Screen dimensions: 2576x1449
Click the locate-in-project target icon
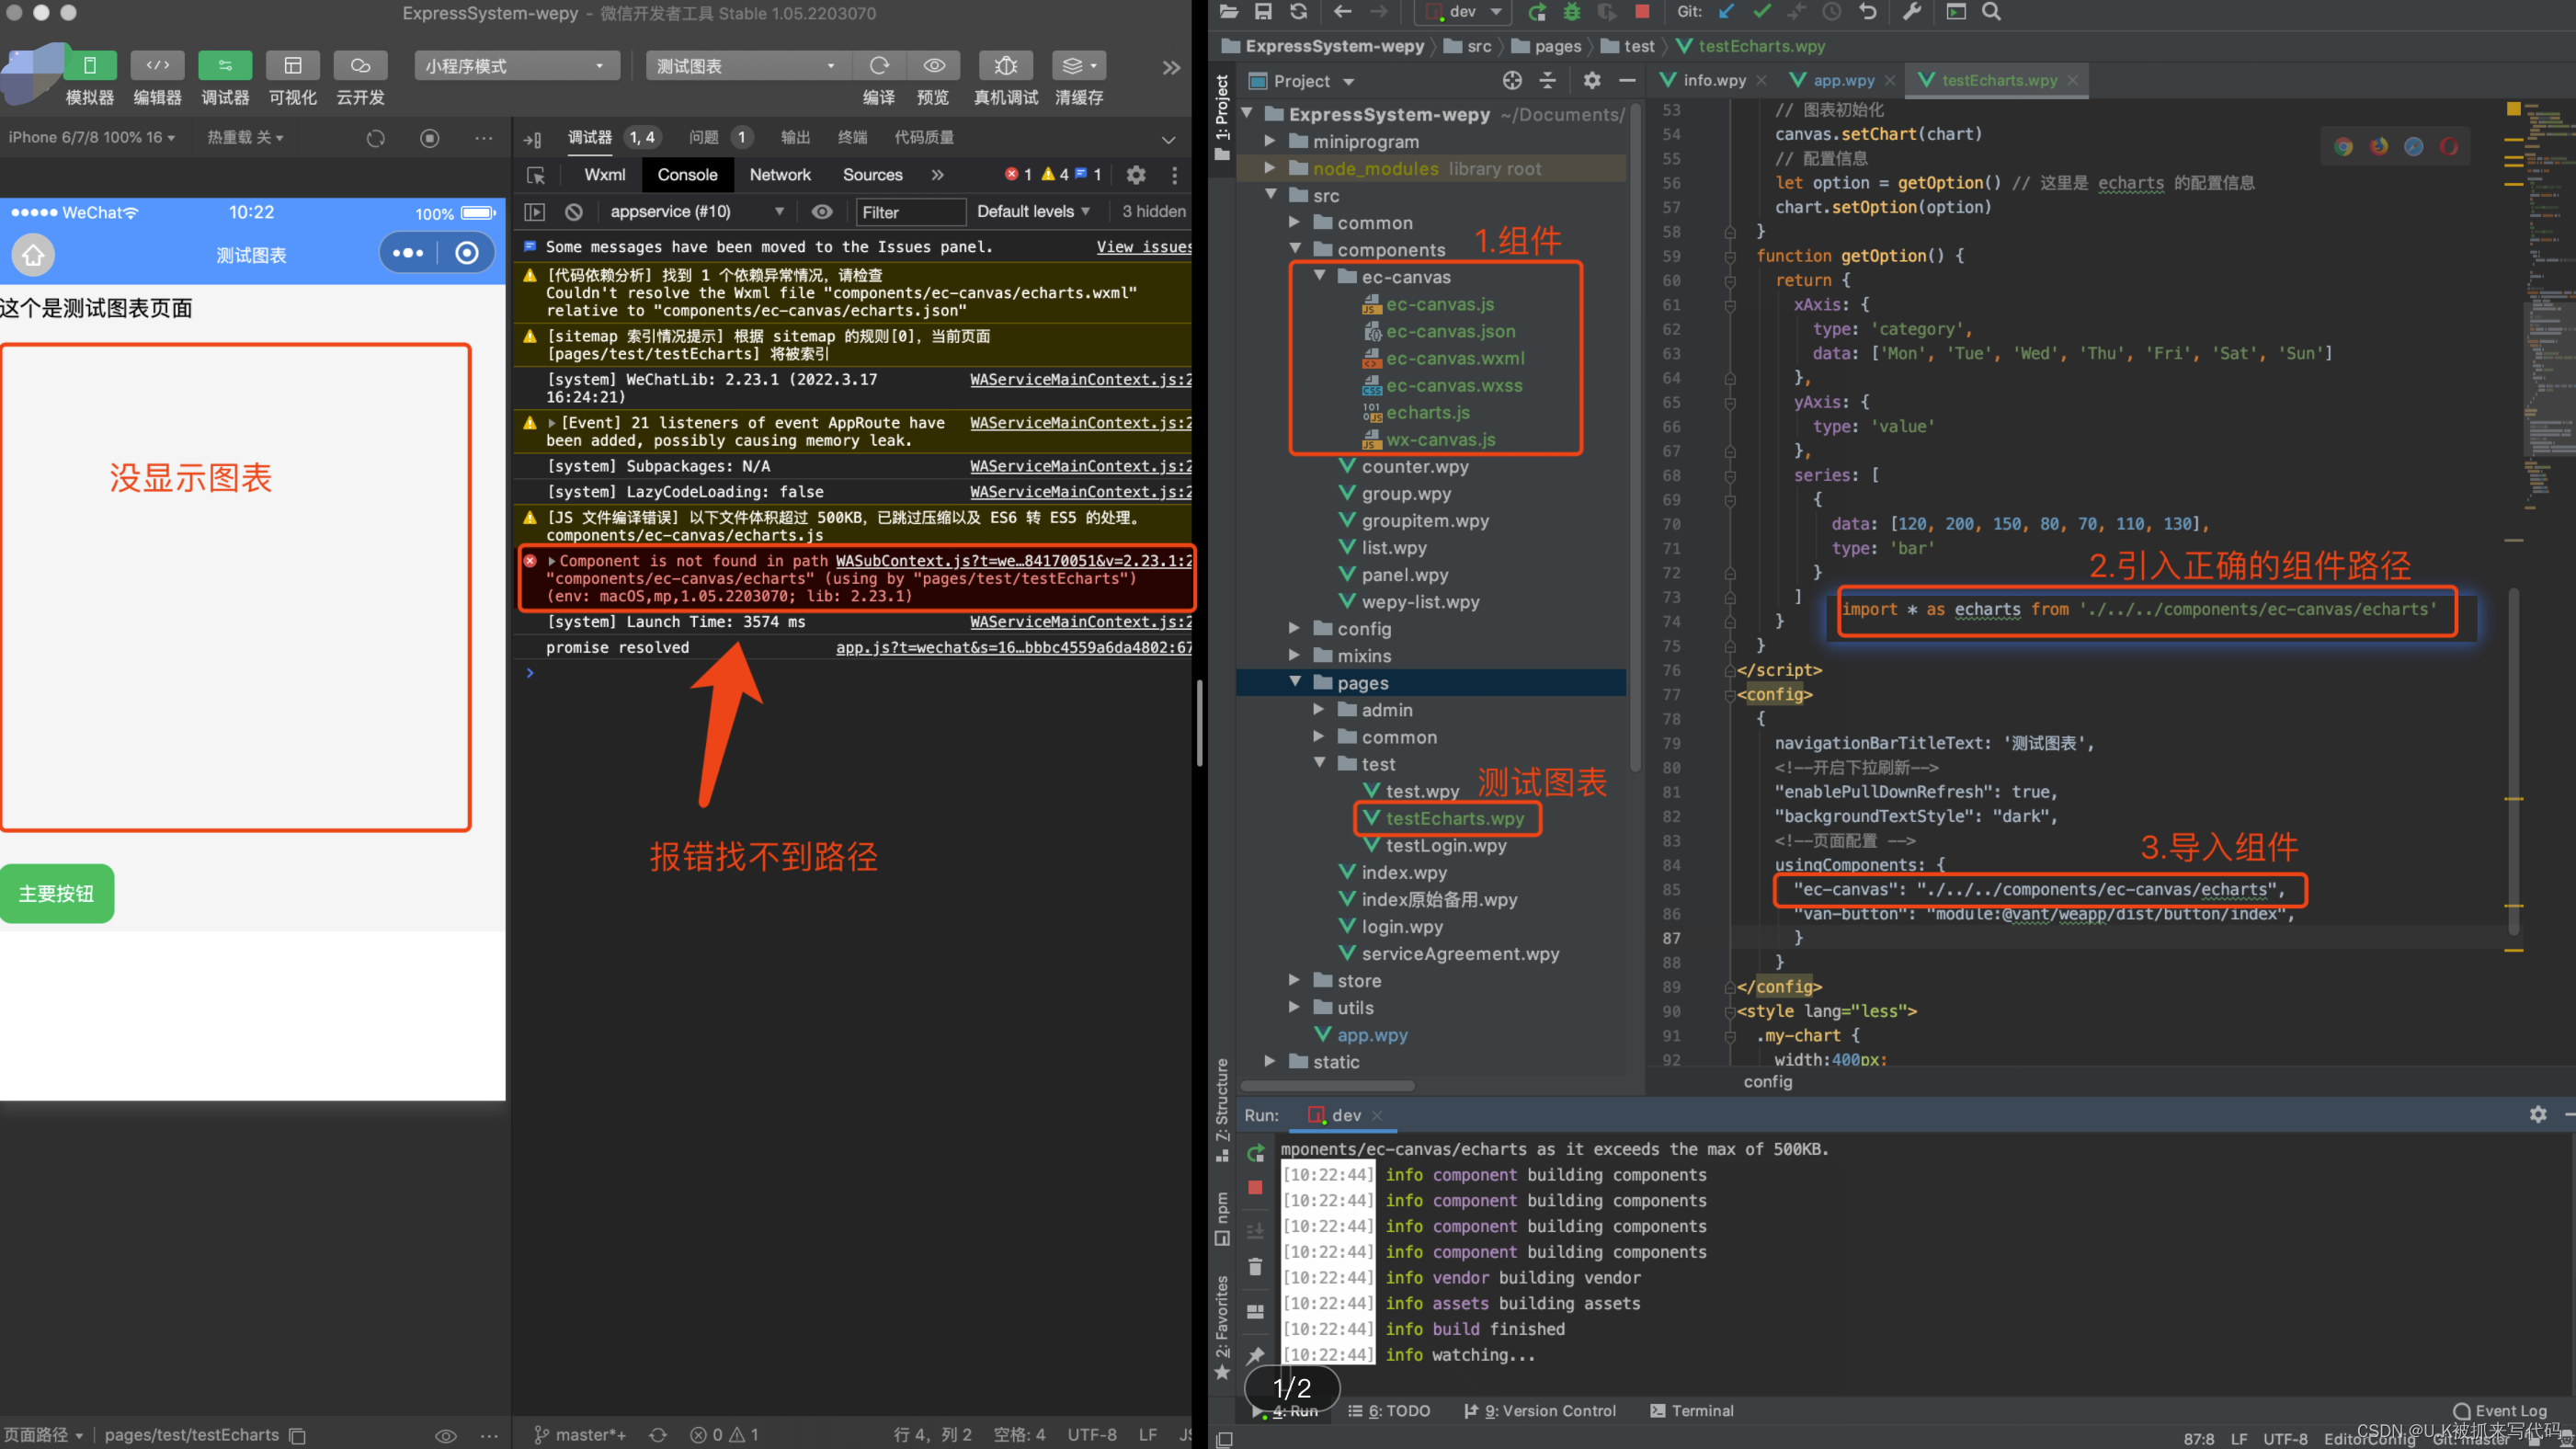pyautogui.click(x=1512, y=81)
